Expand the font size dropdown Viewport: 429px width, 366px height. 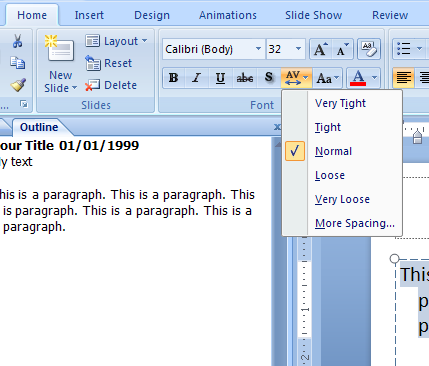(298, 49)
